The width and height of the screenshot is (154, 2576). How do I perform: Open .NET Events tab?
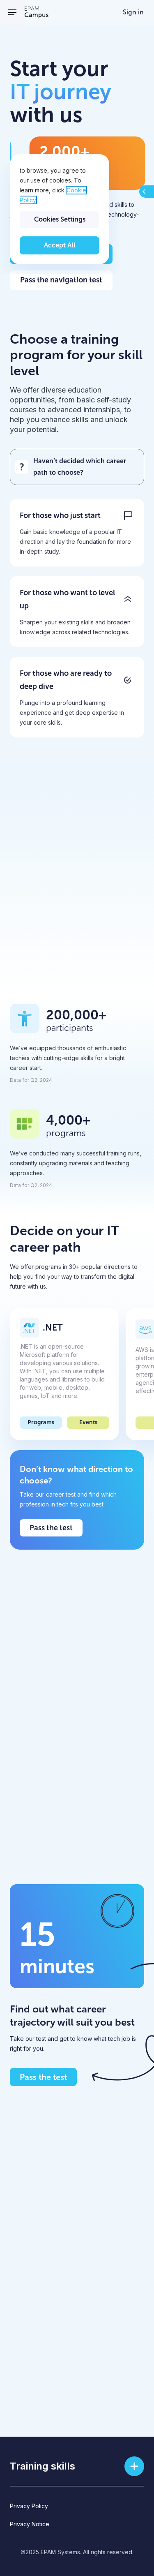pyautogui.click(x=88, y=1422)
